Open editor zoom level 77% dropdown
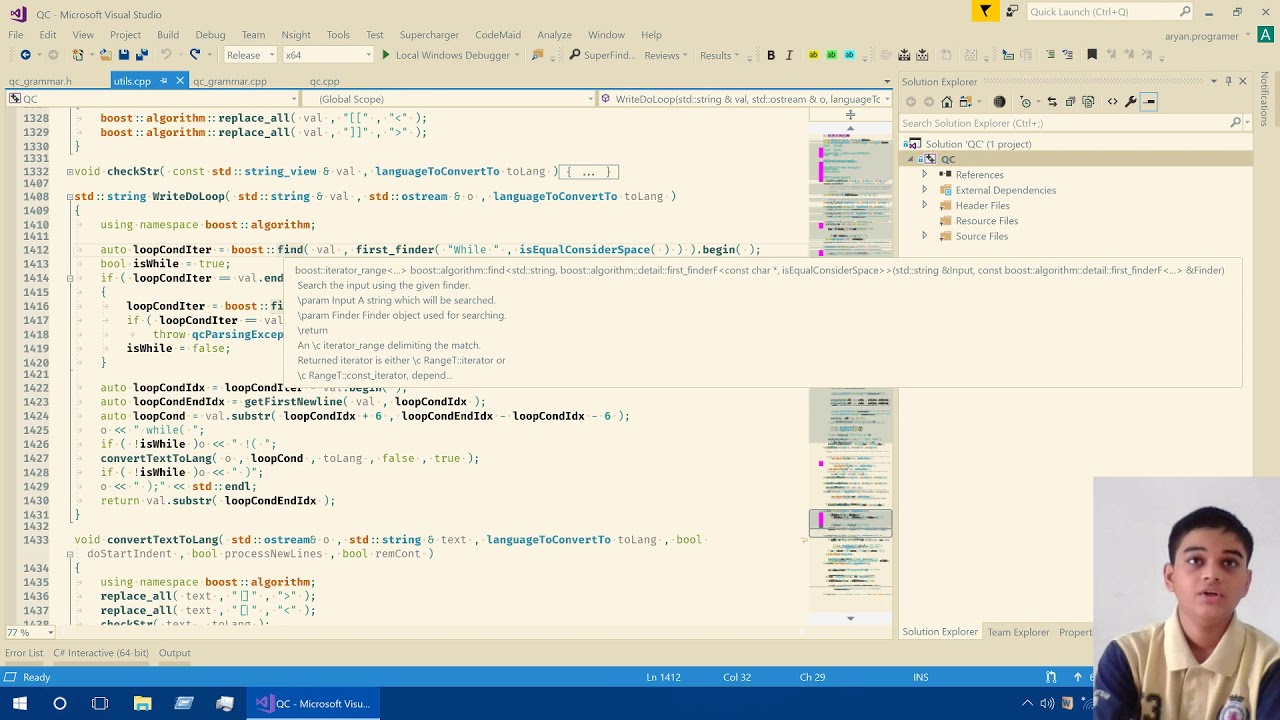The image size is (1280, 720). pos(30,632)
